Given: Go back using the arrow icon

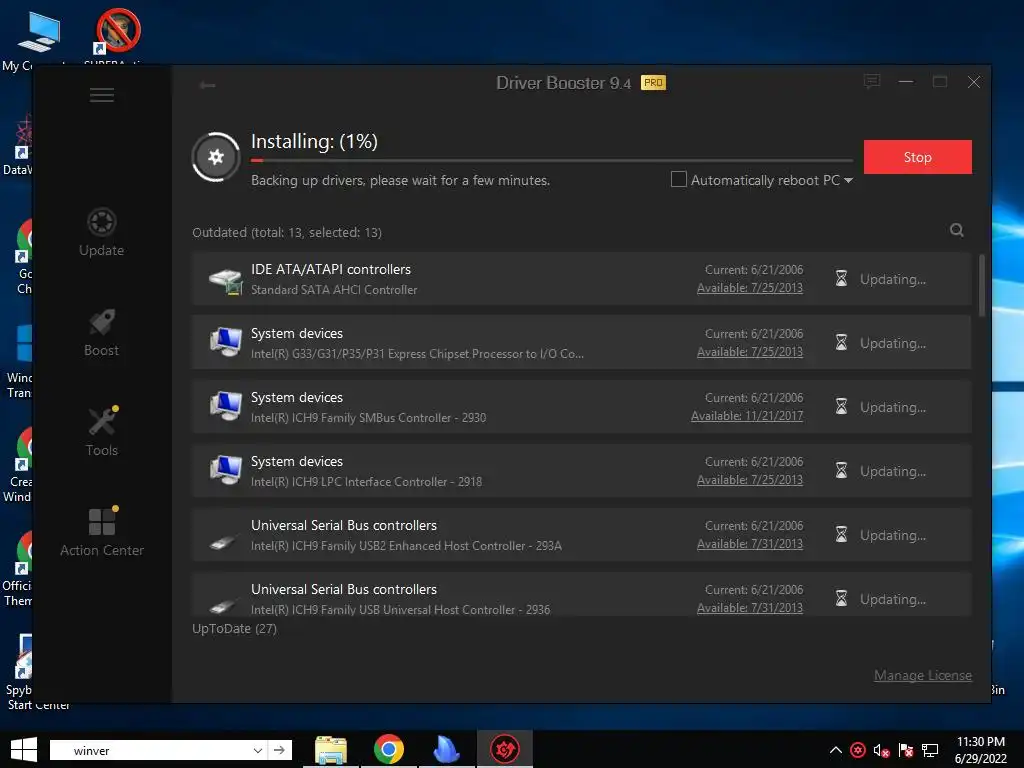Looking at the screenshot, I should tap(208, 85).
